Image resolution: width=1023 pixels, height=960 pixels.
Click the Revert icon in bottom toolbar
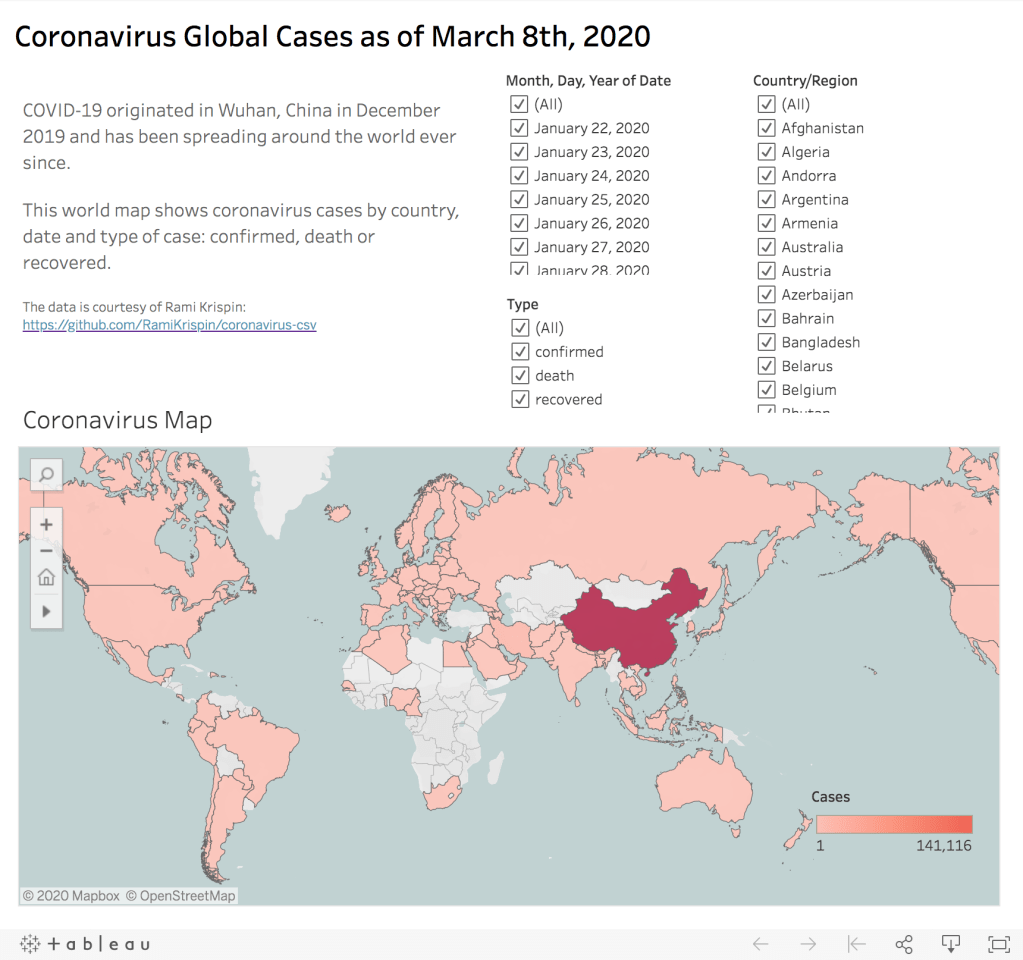(856, 944)
